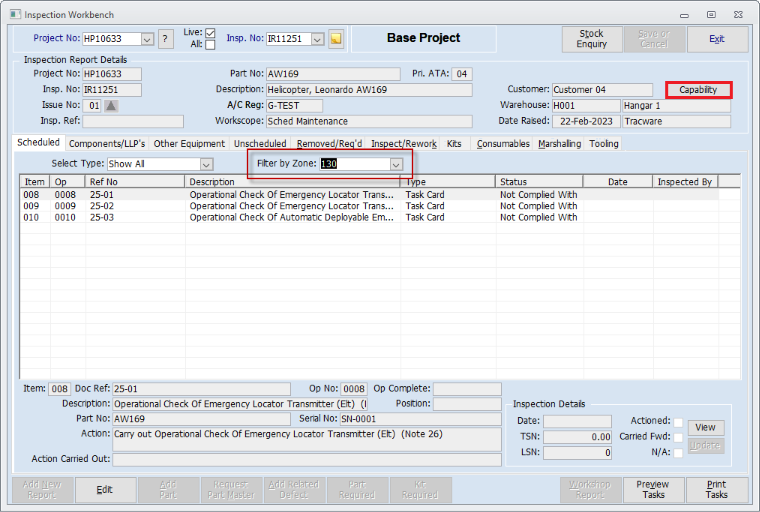Select task row 009 with Ref No 25-02
The height and width of the screenshot is (512, 760).
click(300, 206)
